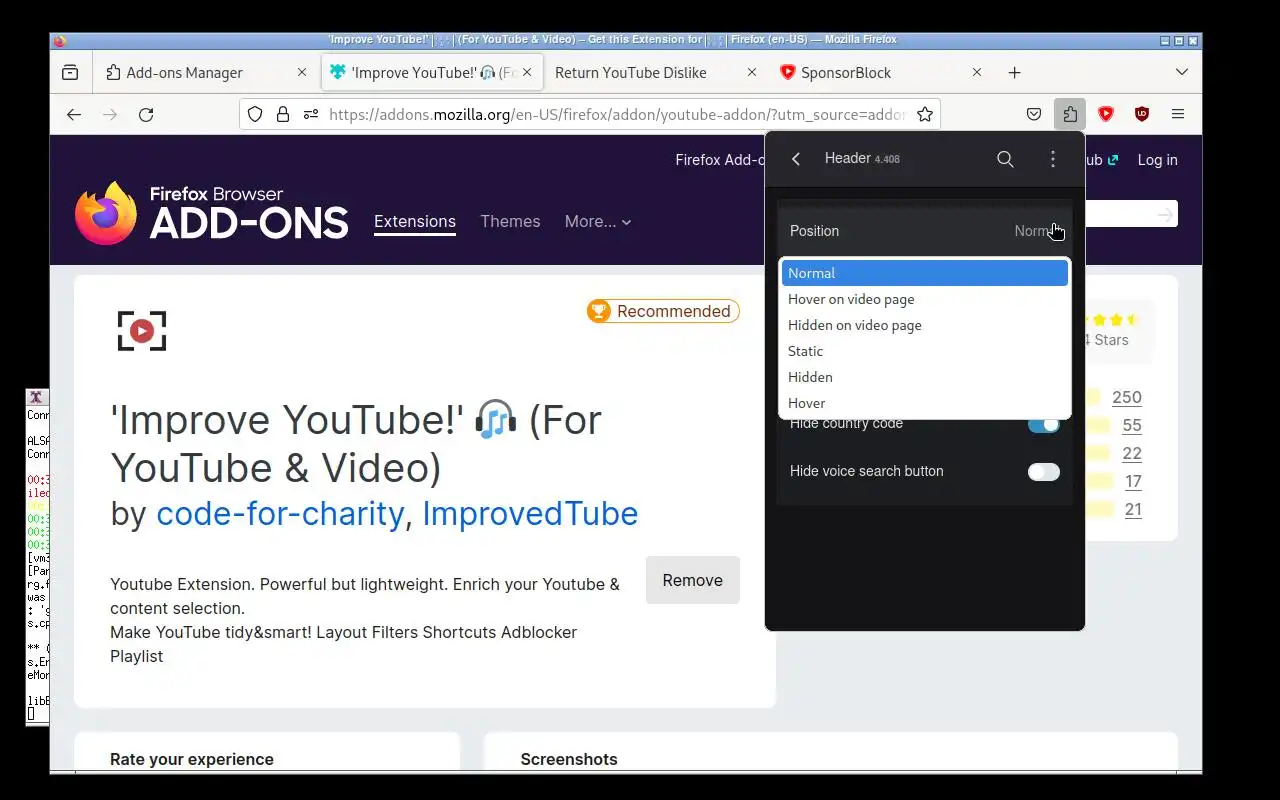Open the 55 four-star reviews link
Screen dimensions: 1280x800
coord(1132,425)
